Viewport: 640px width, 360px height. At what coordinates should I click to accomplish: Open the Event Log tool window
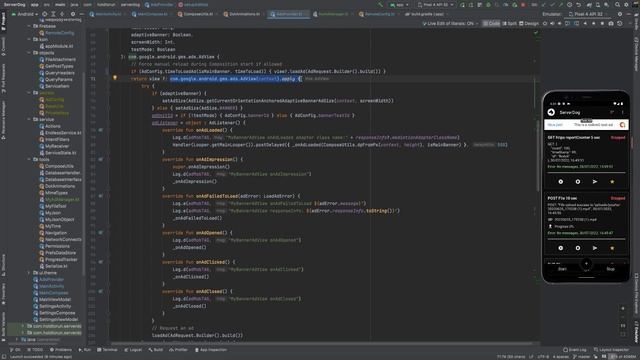575,350
